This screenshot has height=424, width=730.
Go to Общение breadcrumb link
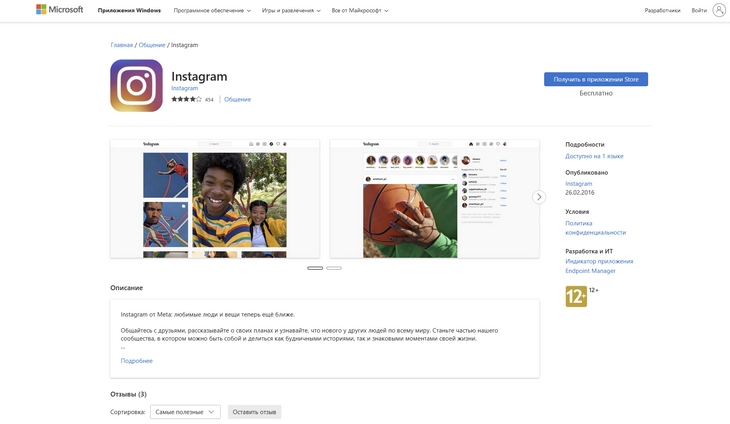point(152,45)
